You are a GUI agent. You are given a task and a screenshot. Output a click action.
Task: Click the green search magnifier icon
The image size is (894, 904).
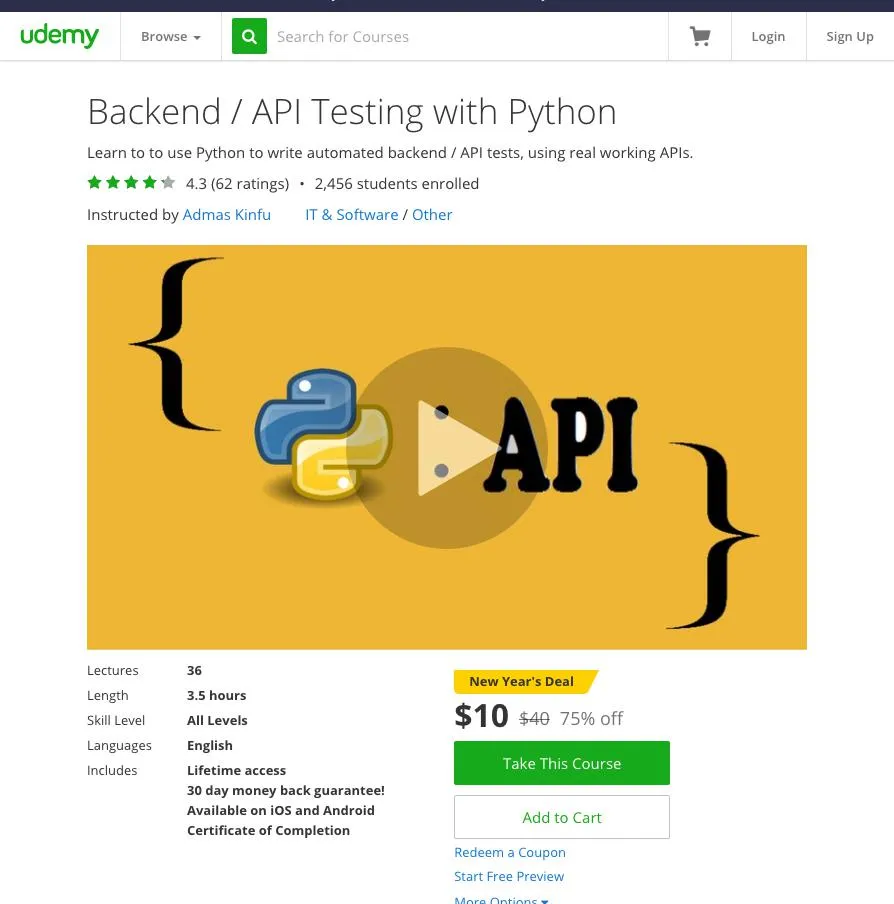[249, 37]
